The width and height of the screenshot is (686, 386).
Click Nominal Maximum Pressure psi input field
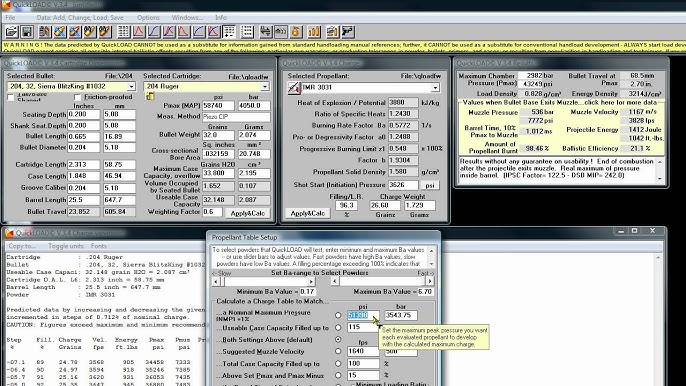(x=363, y=315)
